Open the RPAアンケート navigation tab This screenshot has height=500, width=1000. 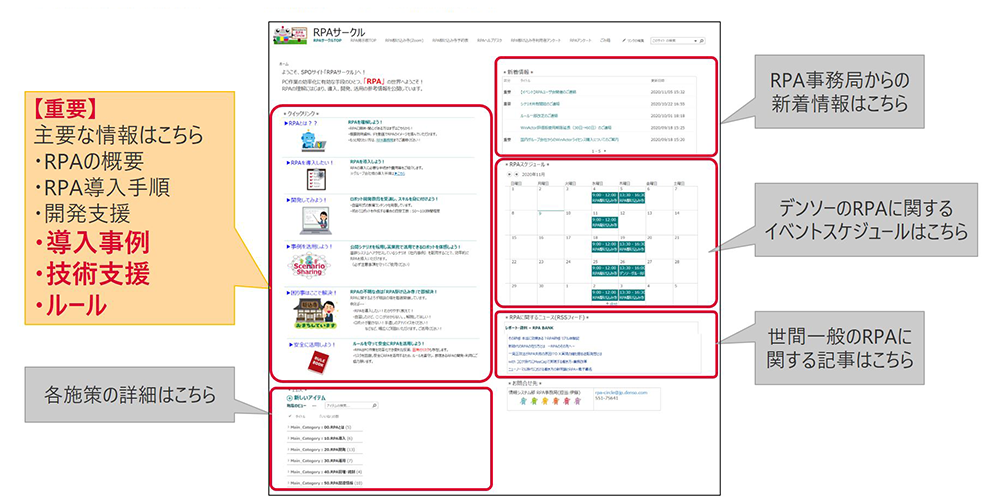click(x=581, y=40)
